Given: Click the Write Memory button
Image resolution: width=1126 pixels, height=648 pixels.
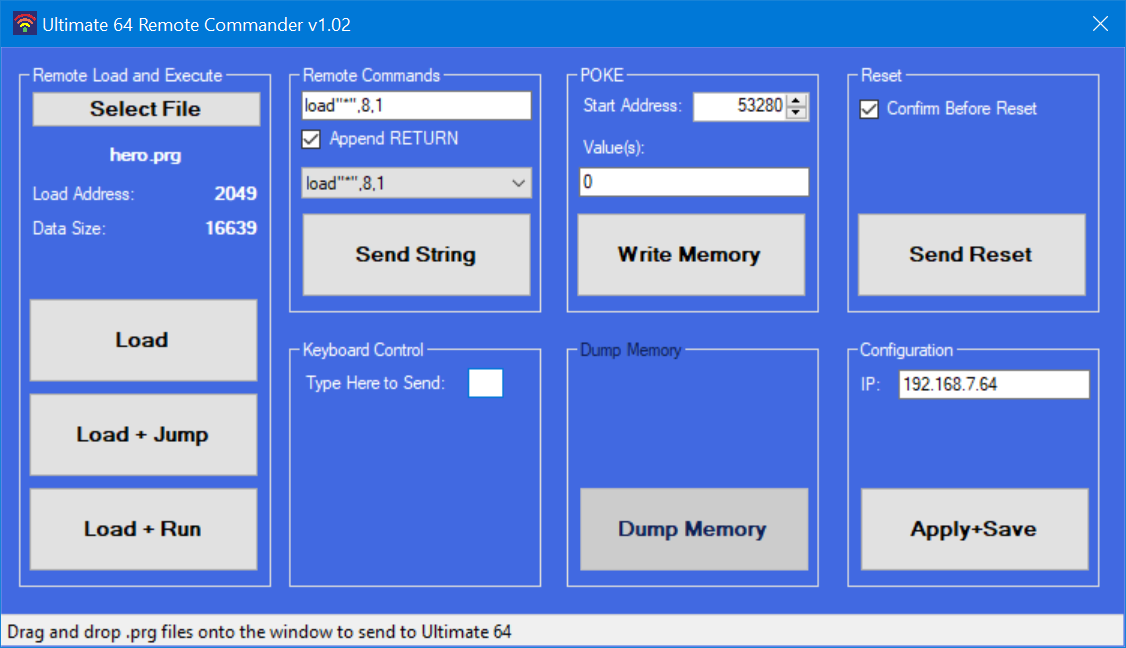Looking at the screenshot, I should pyautogui.click(x=691, y=254).
